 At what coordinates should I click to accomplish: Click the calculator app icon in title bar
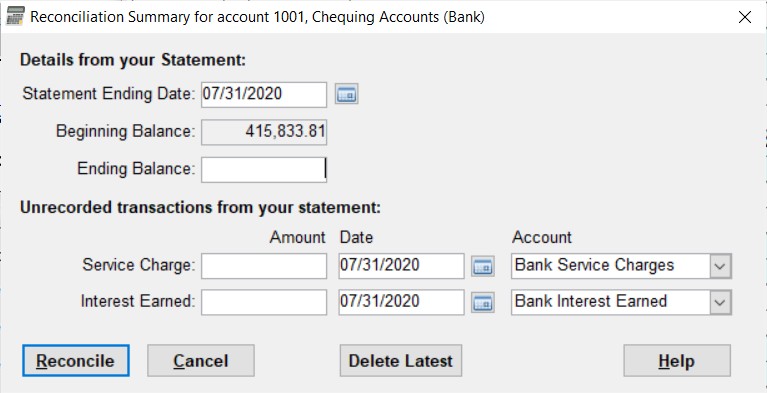pos(16,17)
